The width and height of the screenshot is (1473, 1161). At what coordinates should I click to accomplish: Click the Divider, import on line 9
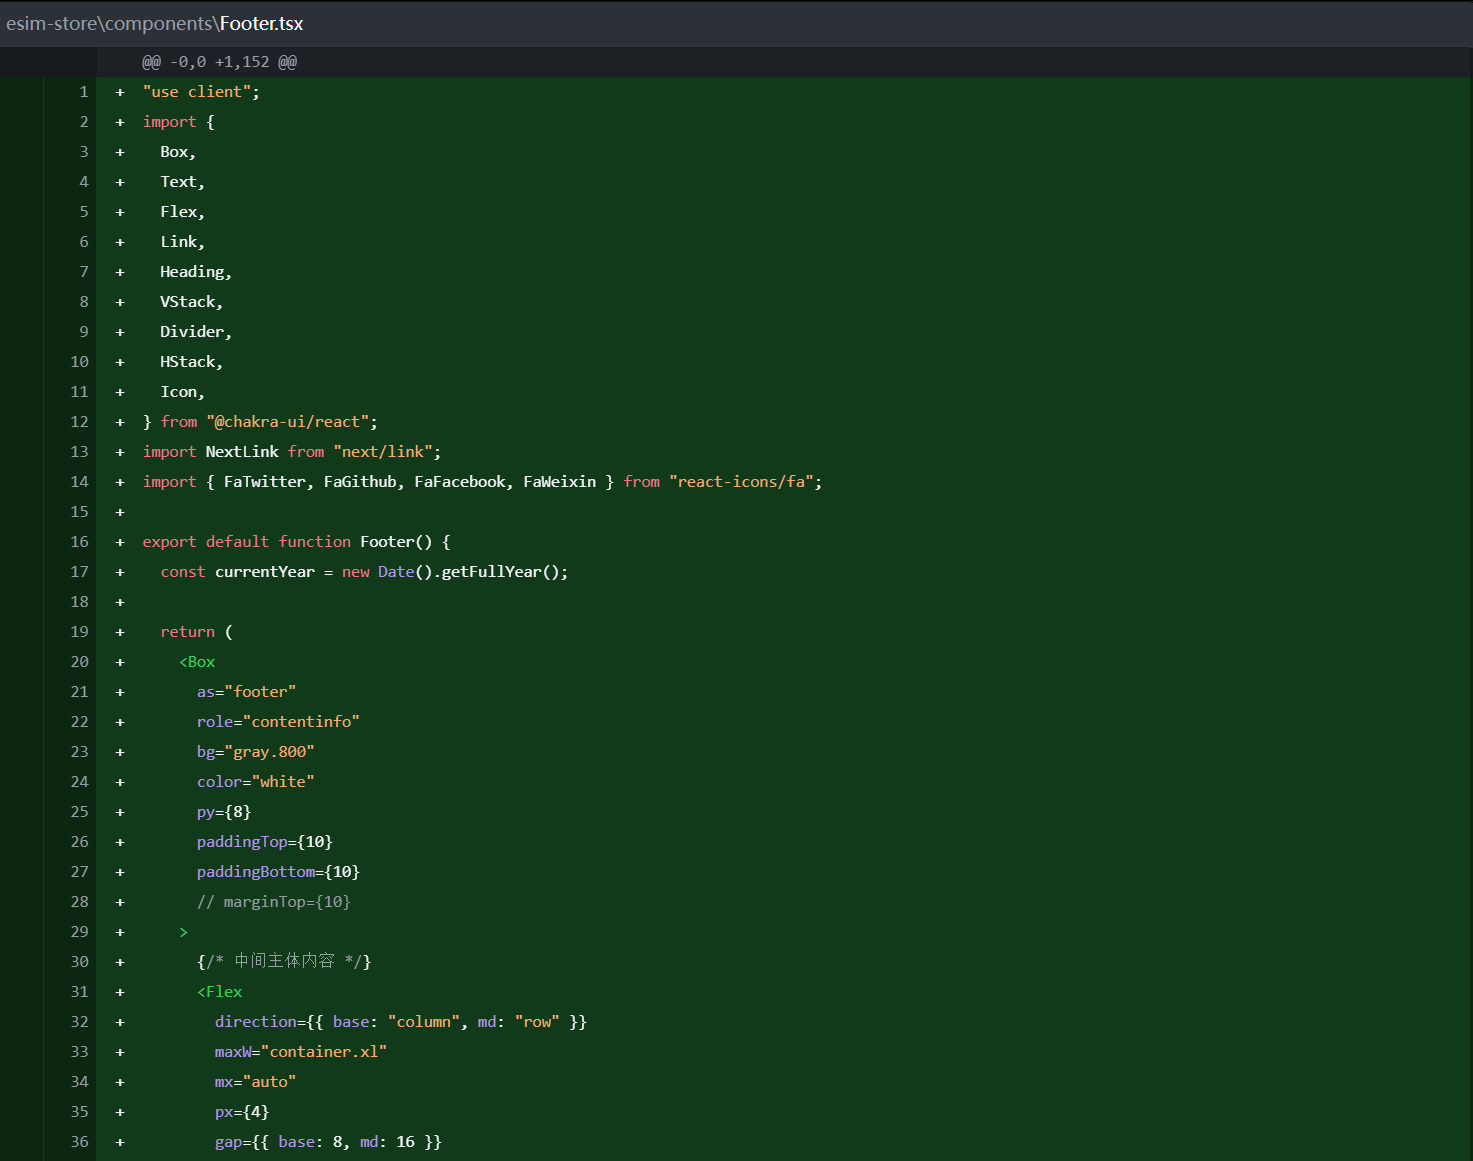coord(196,332)
